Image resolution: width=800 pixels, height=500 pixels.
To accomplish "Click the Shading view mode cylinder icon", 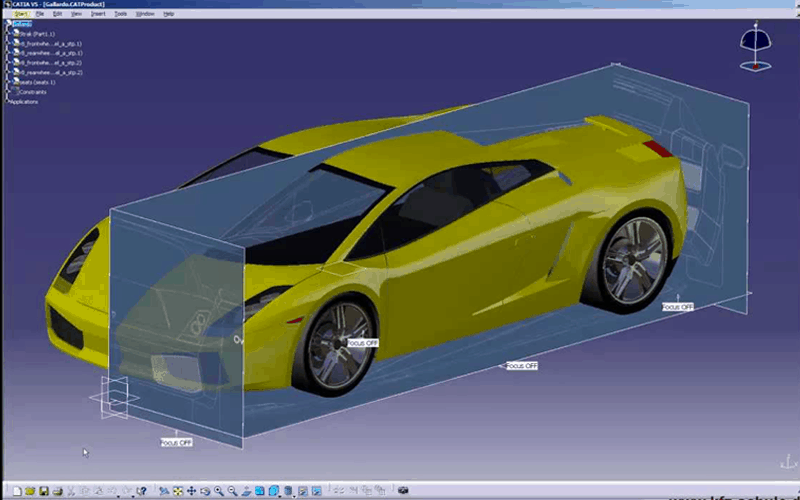I will click(x=288, y=491).
